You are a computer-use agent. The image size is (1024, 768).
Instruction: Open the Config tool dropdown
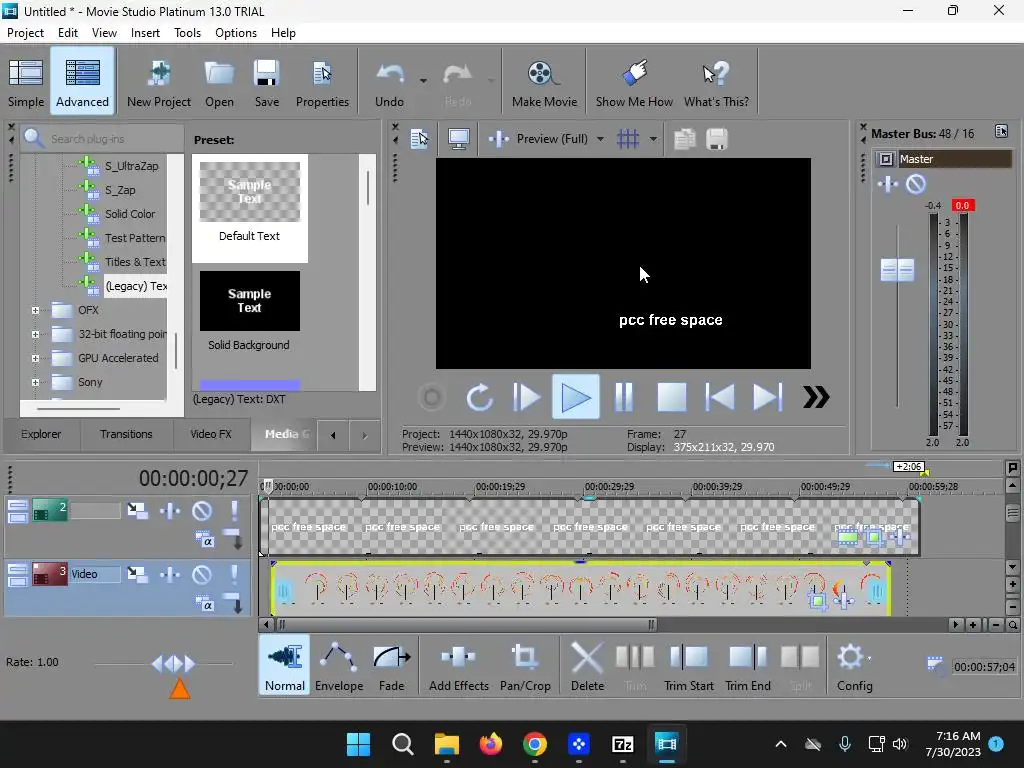coord(869,658)
